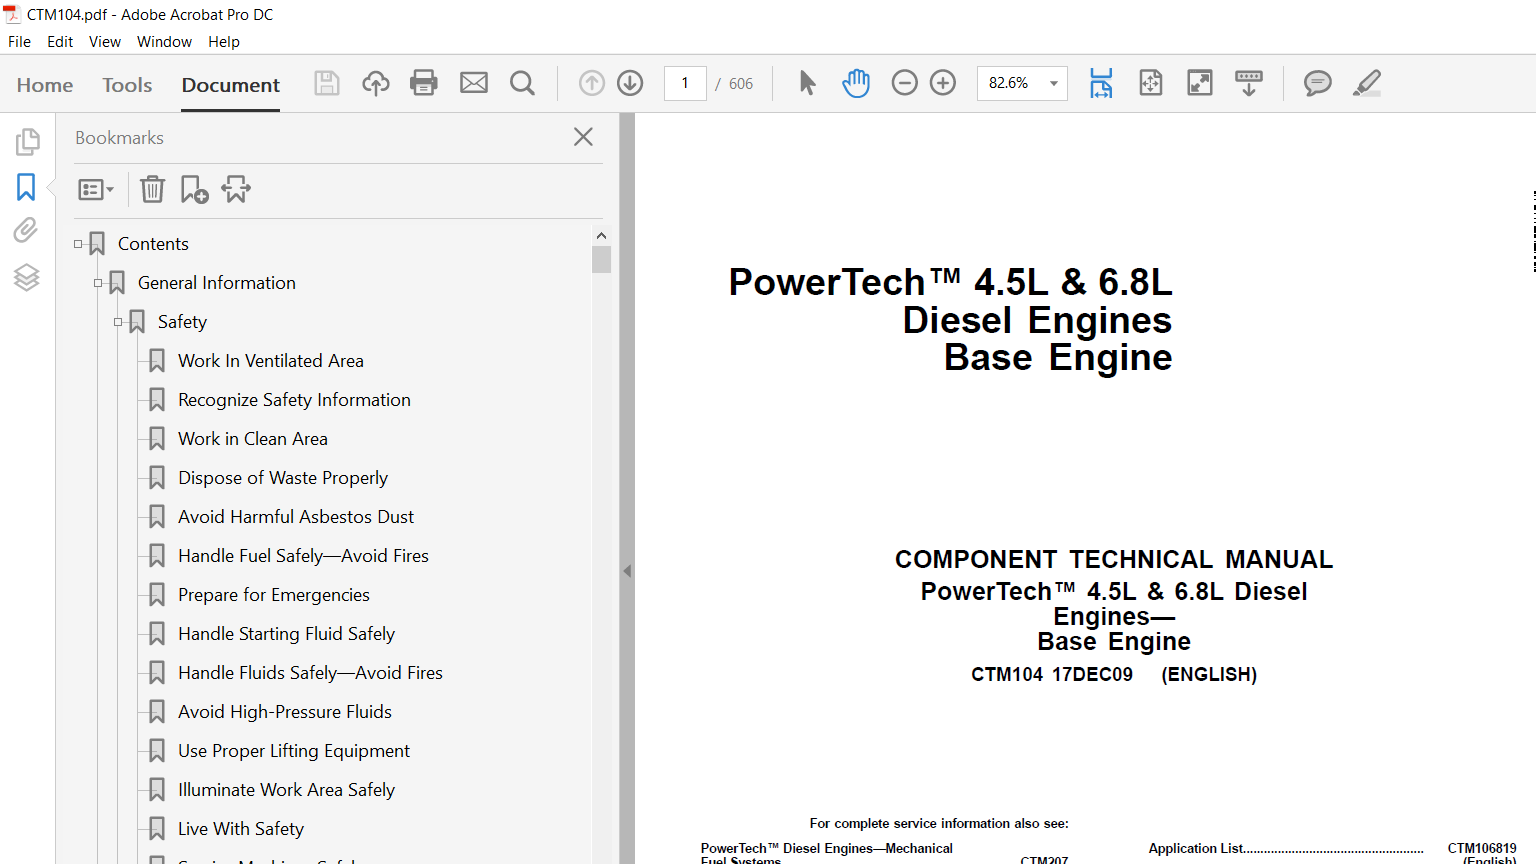Open the Attachments paperclip panel
1536x864 pixels.
pyautogui.click(x=26, y=231)
